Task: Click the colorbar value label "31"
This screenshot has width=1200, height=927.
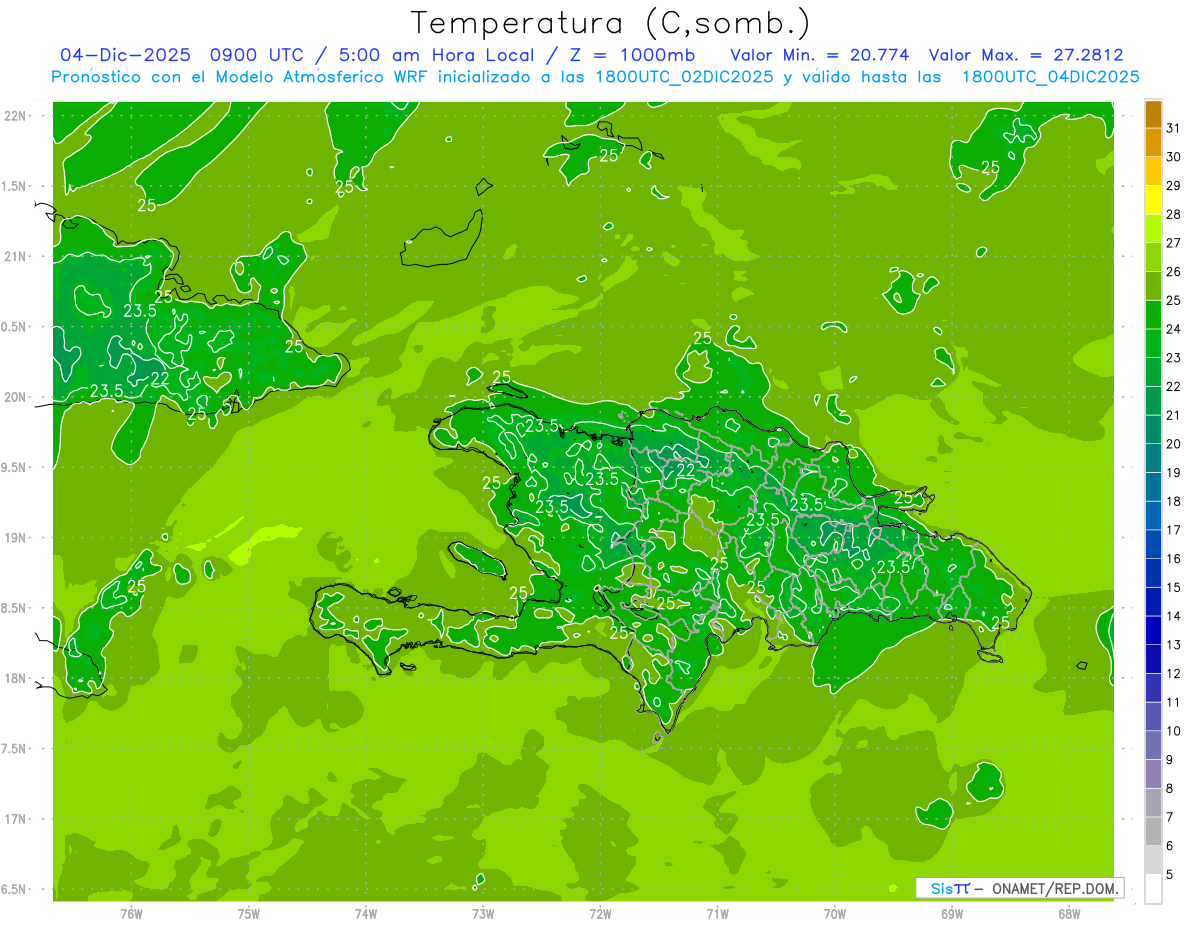Action: tap(1174, 128)
